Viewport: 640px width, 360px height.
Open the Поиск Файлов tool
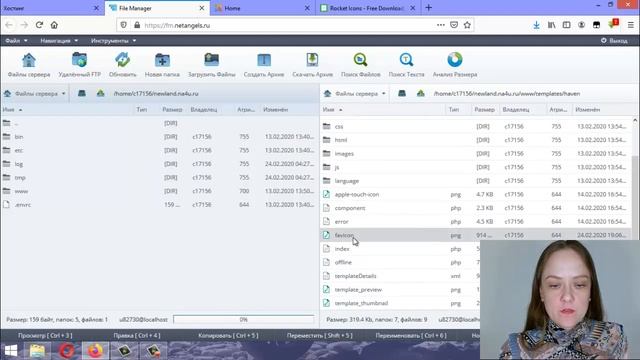(360, 65)
